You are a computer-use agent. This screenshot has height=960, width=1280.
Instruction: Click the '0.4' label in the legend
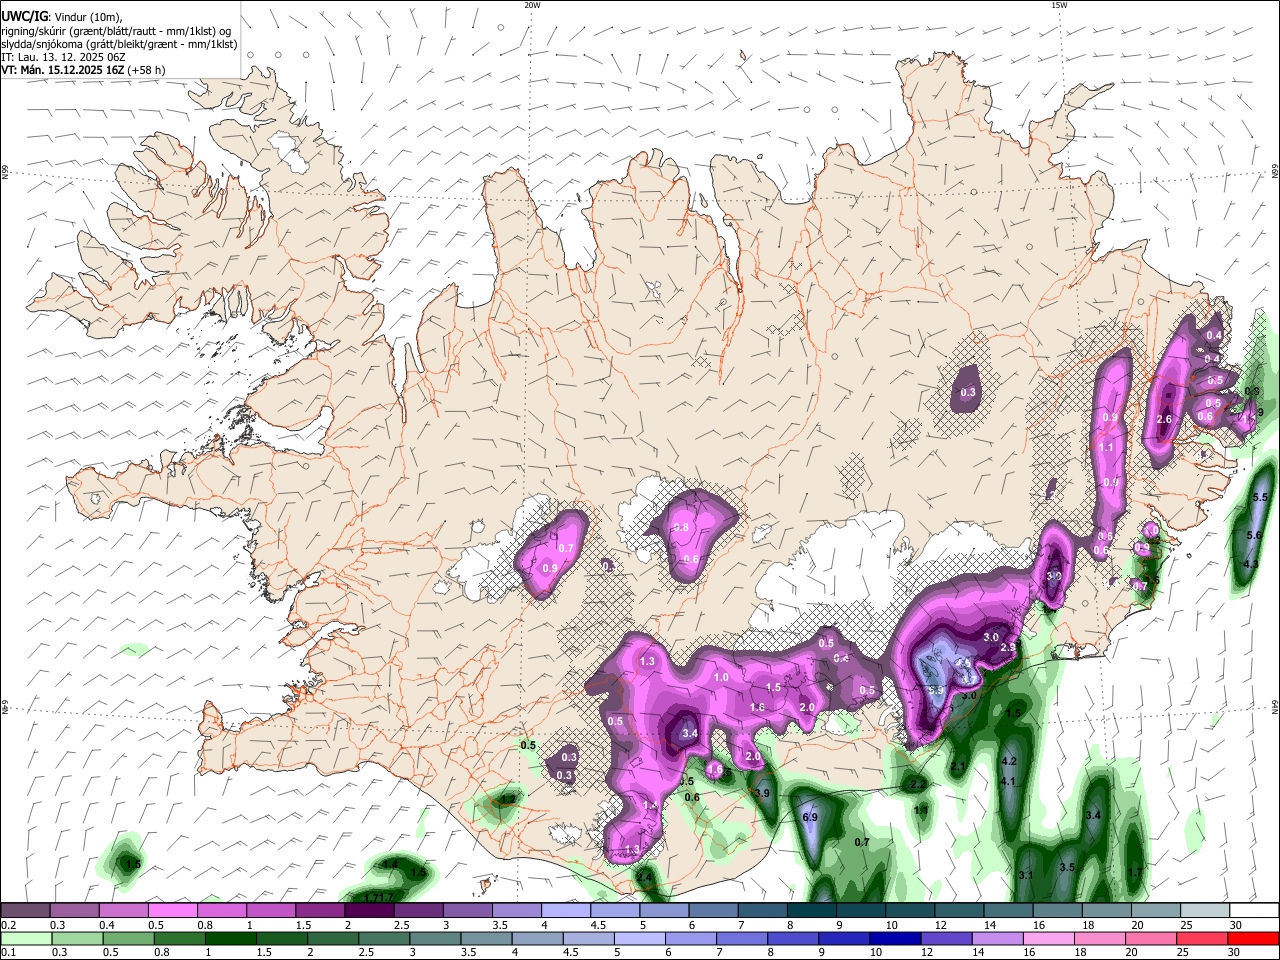(x=107, y=924)
